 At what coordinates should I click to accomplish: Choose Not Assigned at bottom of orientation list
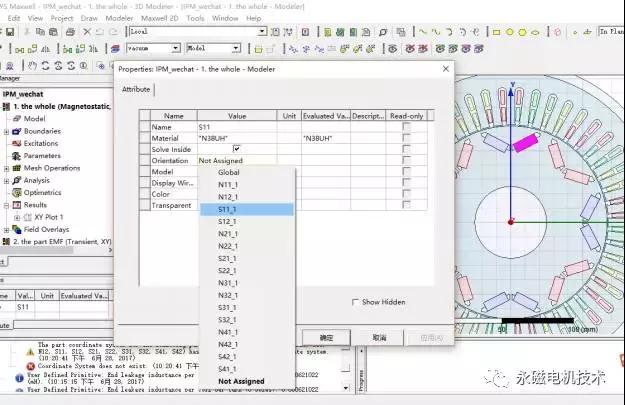point(247,381)
